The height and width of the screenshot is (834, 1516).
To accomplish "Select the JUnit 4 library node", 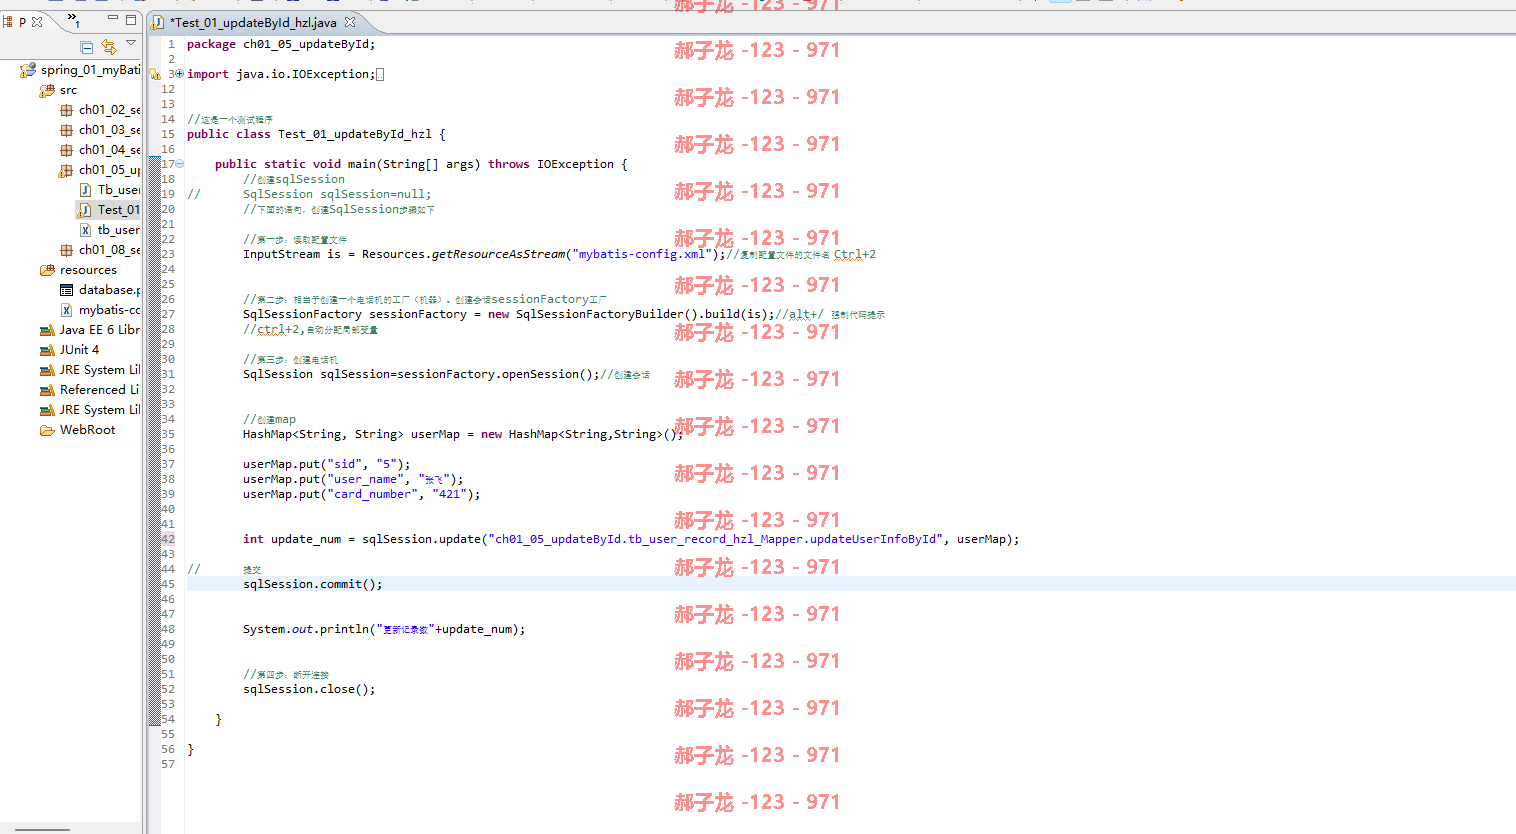I will 69,350.
